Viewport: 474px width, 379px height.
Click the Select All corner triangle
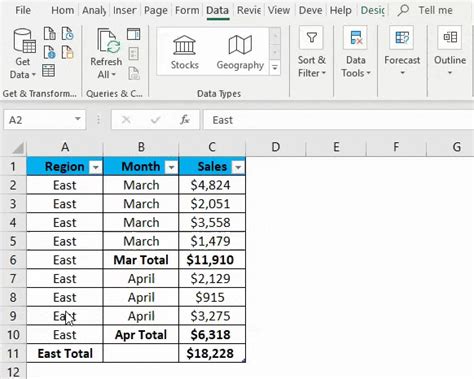click(18, 148)
